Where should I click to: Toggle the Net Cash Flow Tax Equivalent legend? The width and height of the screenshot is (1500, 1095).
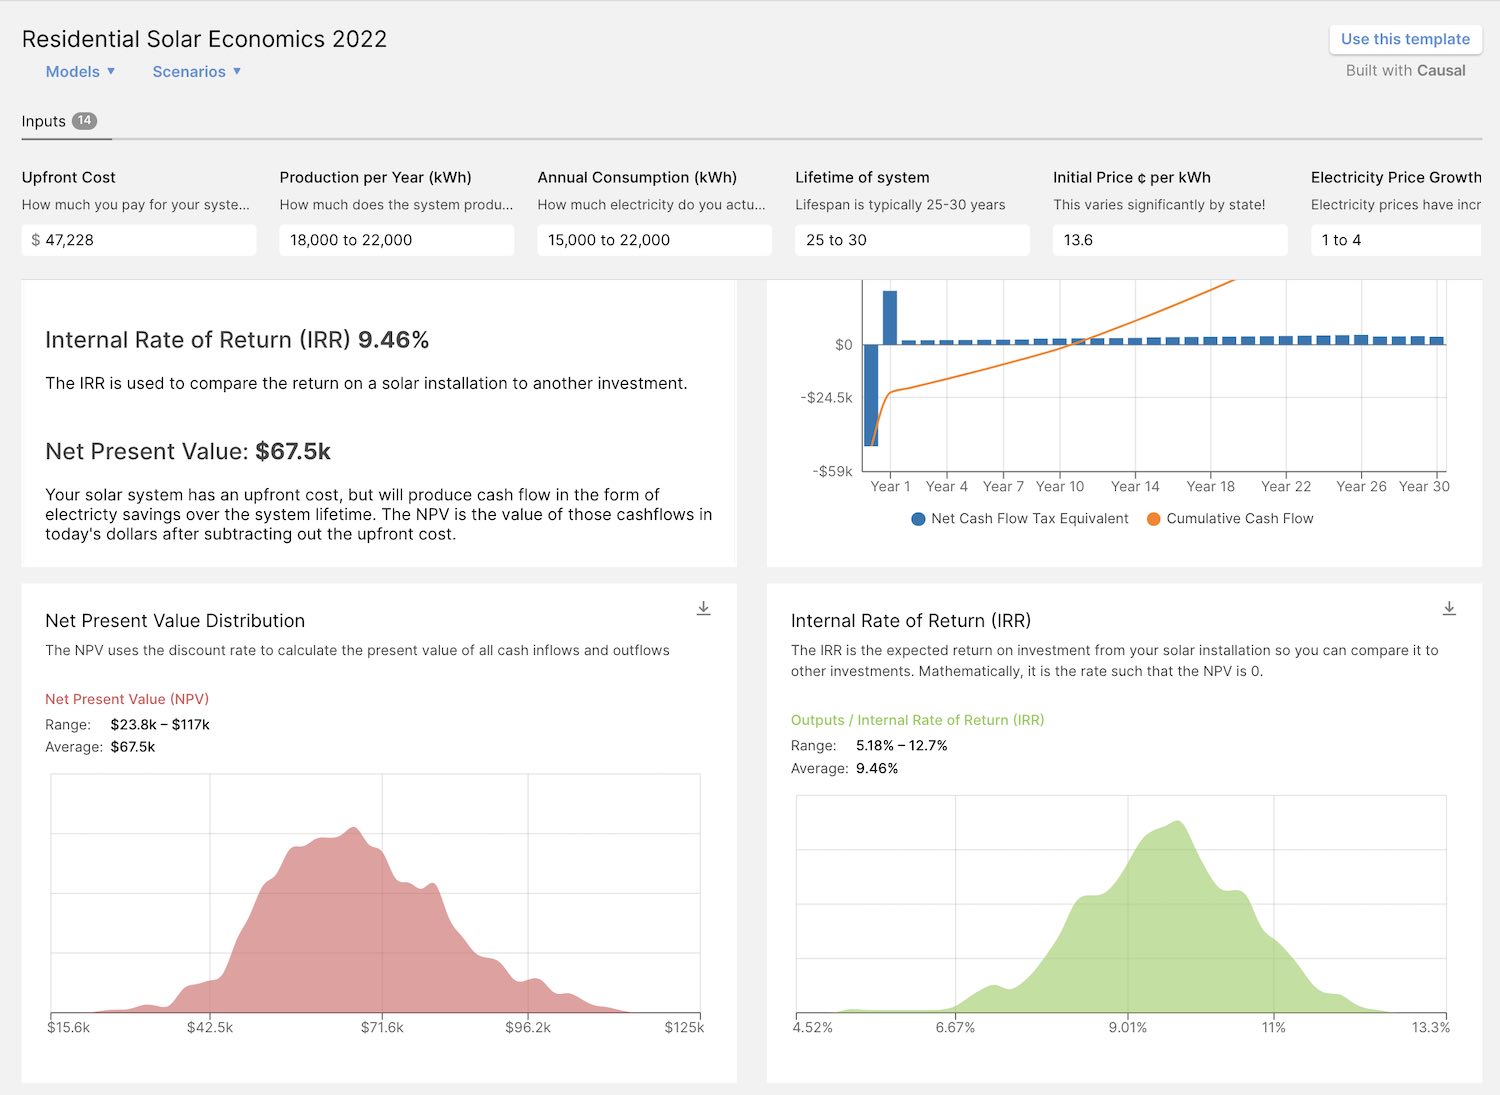[1020, 518]
